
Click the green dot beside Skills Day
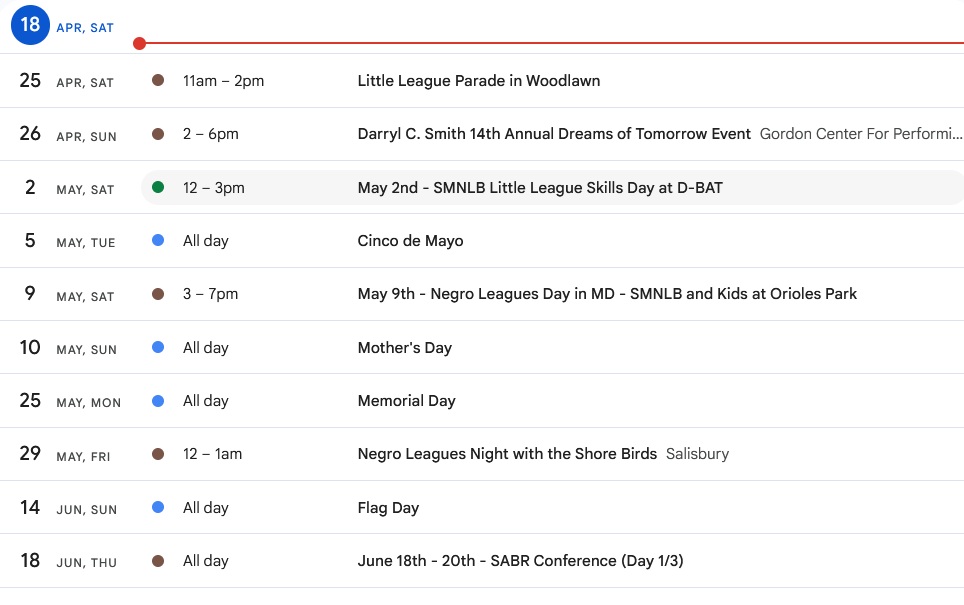pyautogui.click(x=158, y=187)
